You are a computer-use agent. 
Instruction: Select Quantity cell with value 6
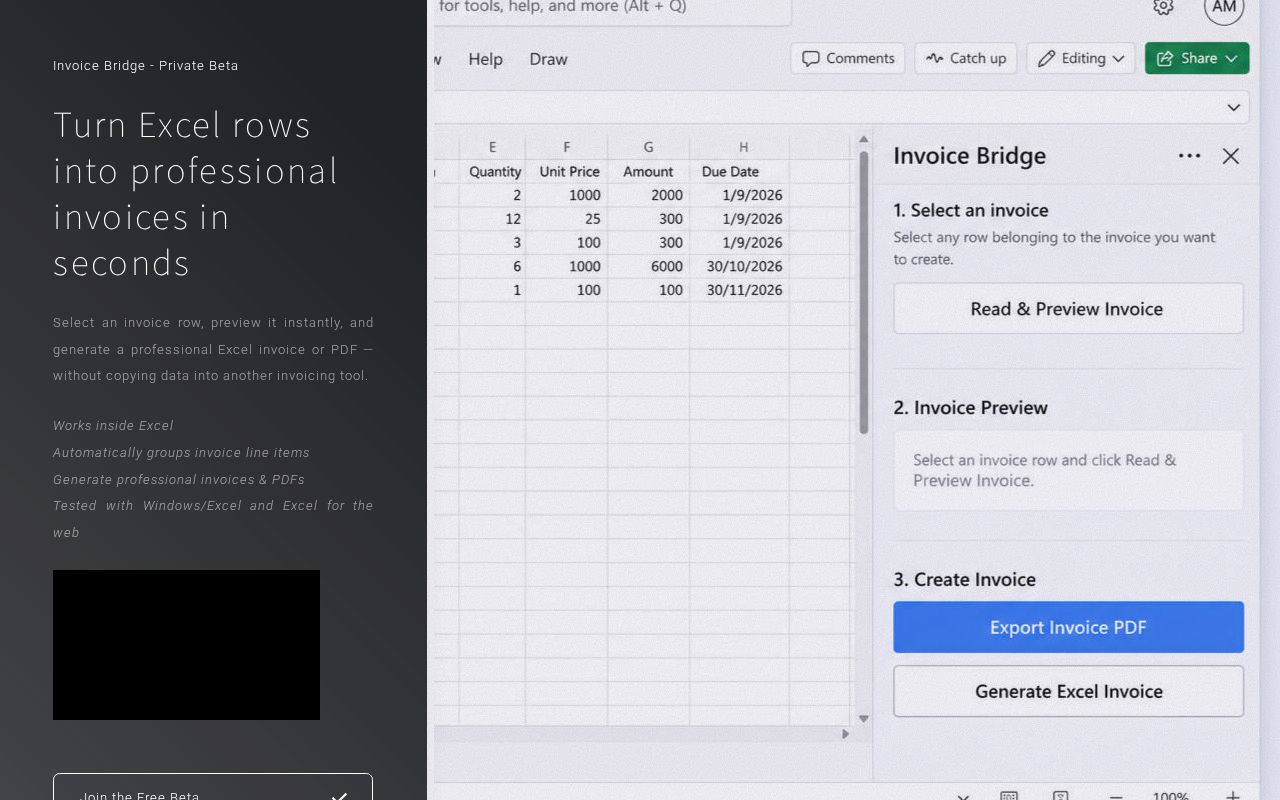493,266
